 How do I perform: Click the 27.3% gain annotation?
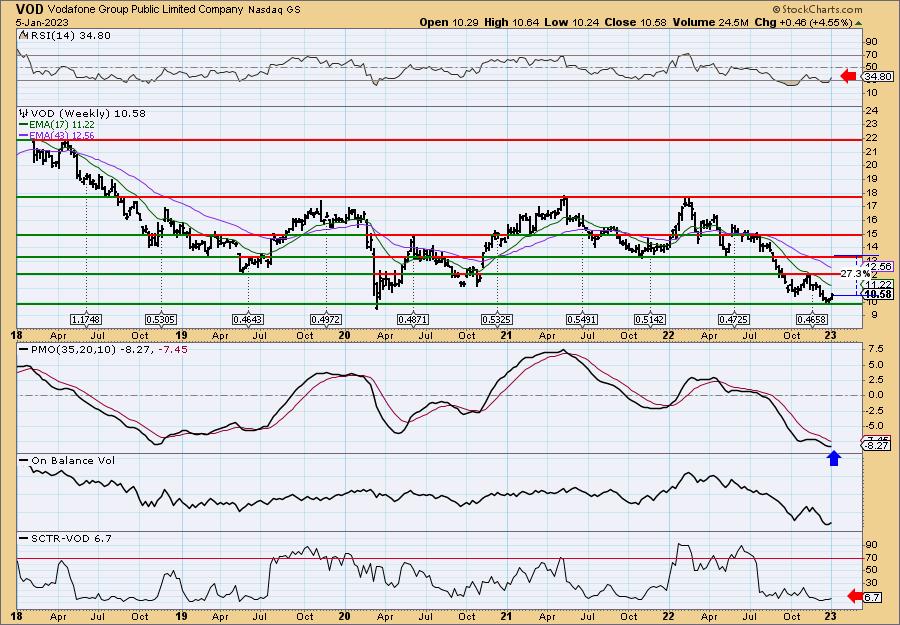pyautogui.click(x=855, y=274)
